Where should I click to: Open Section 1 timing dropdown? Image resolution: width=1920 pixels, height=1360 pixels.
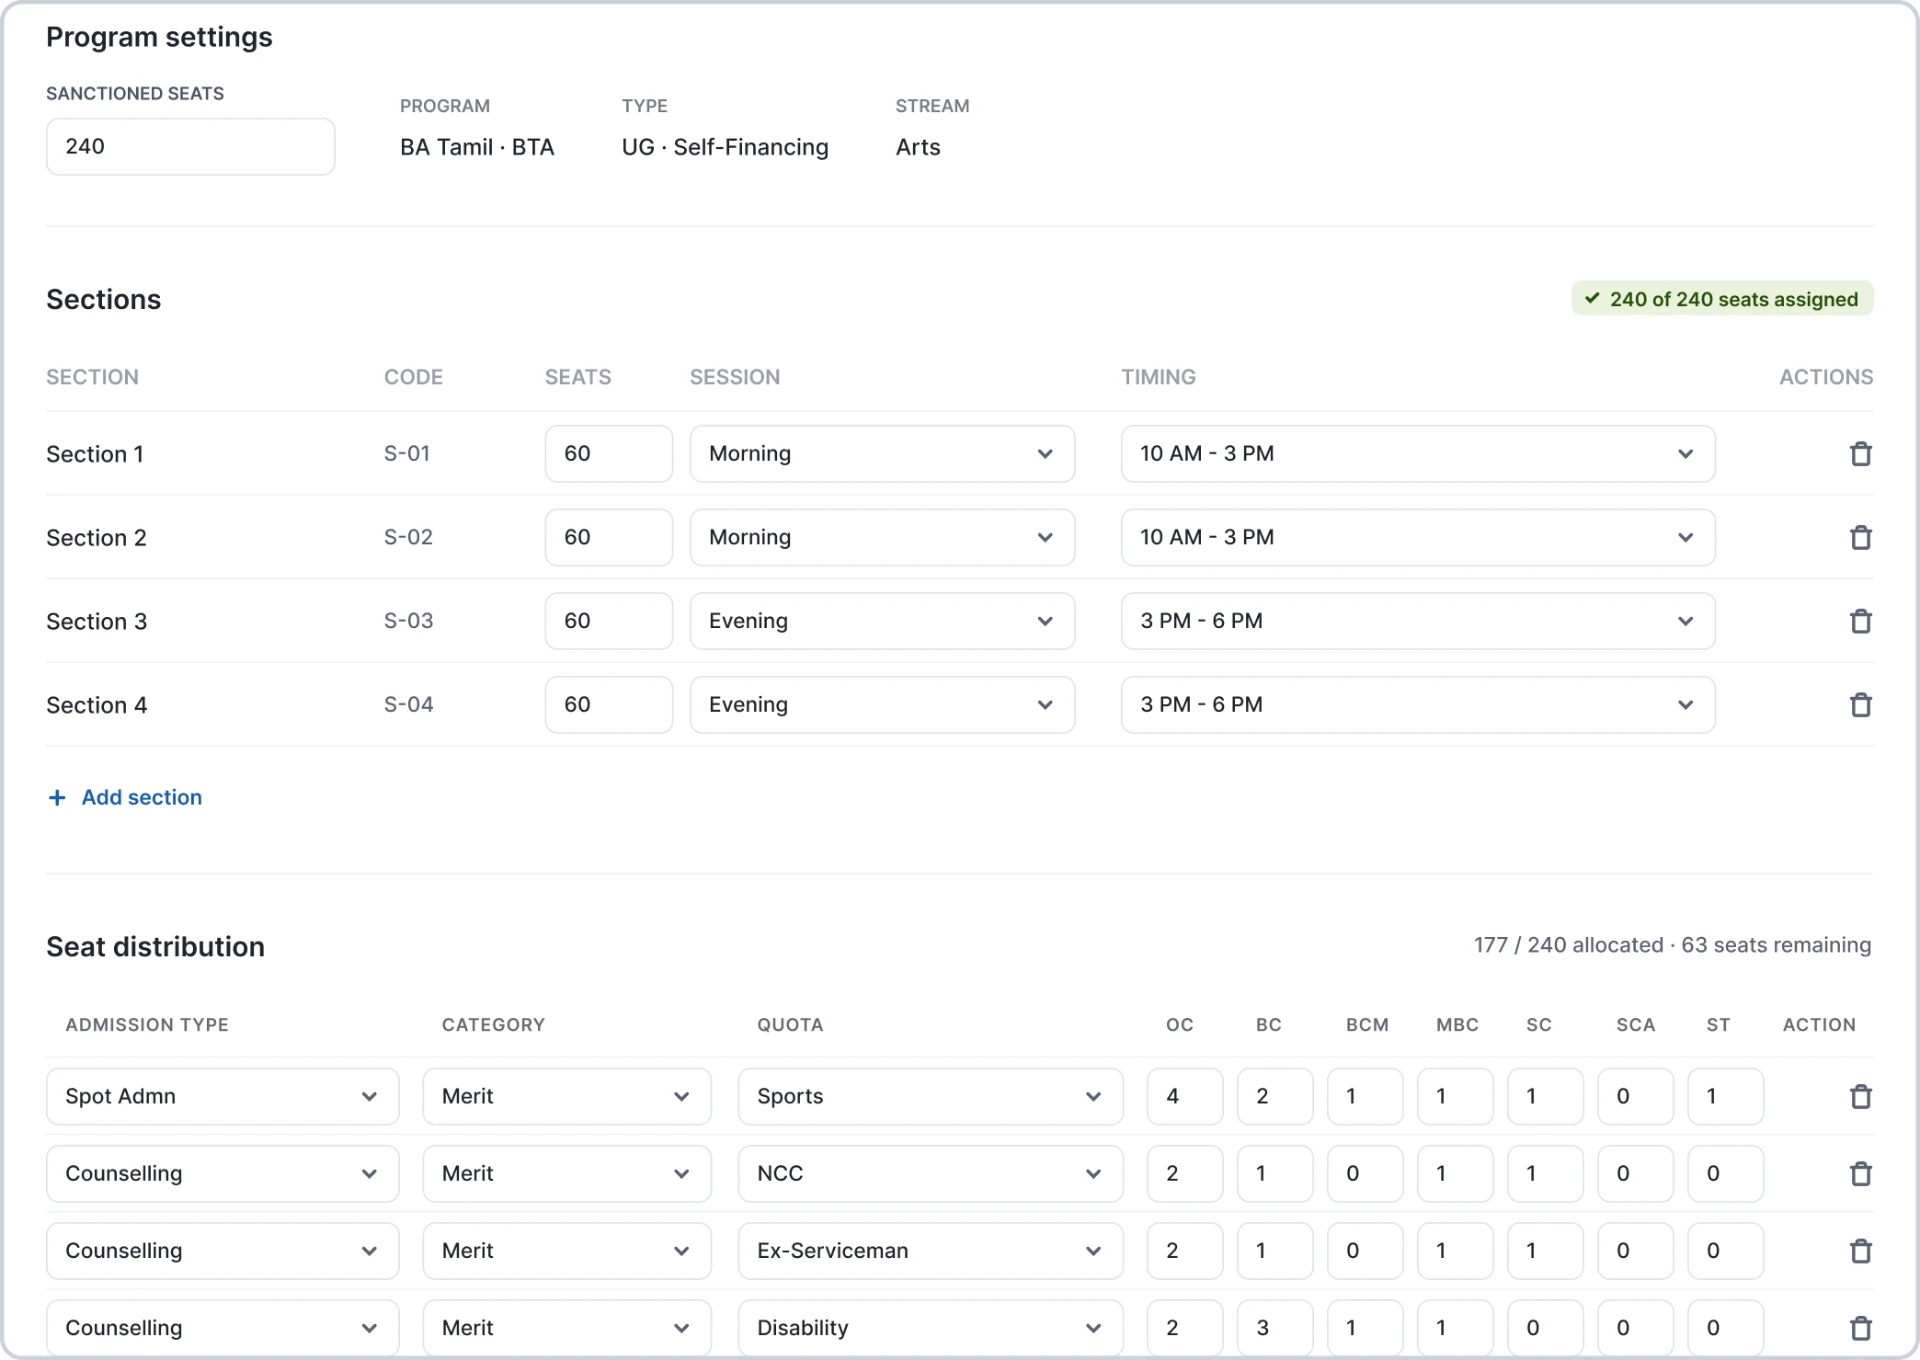click(1418, 454)
